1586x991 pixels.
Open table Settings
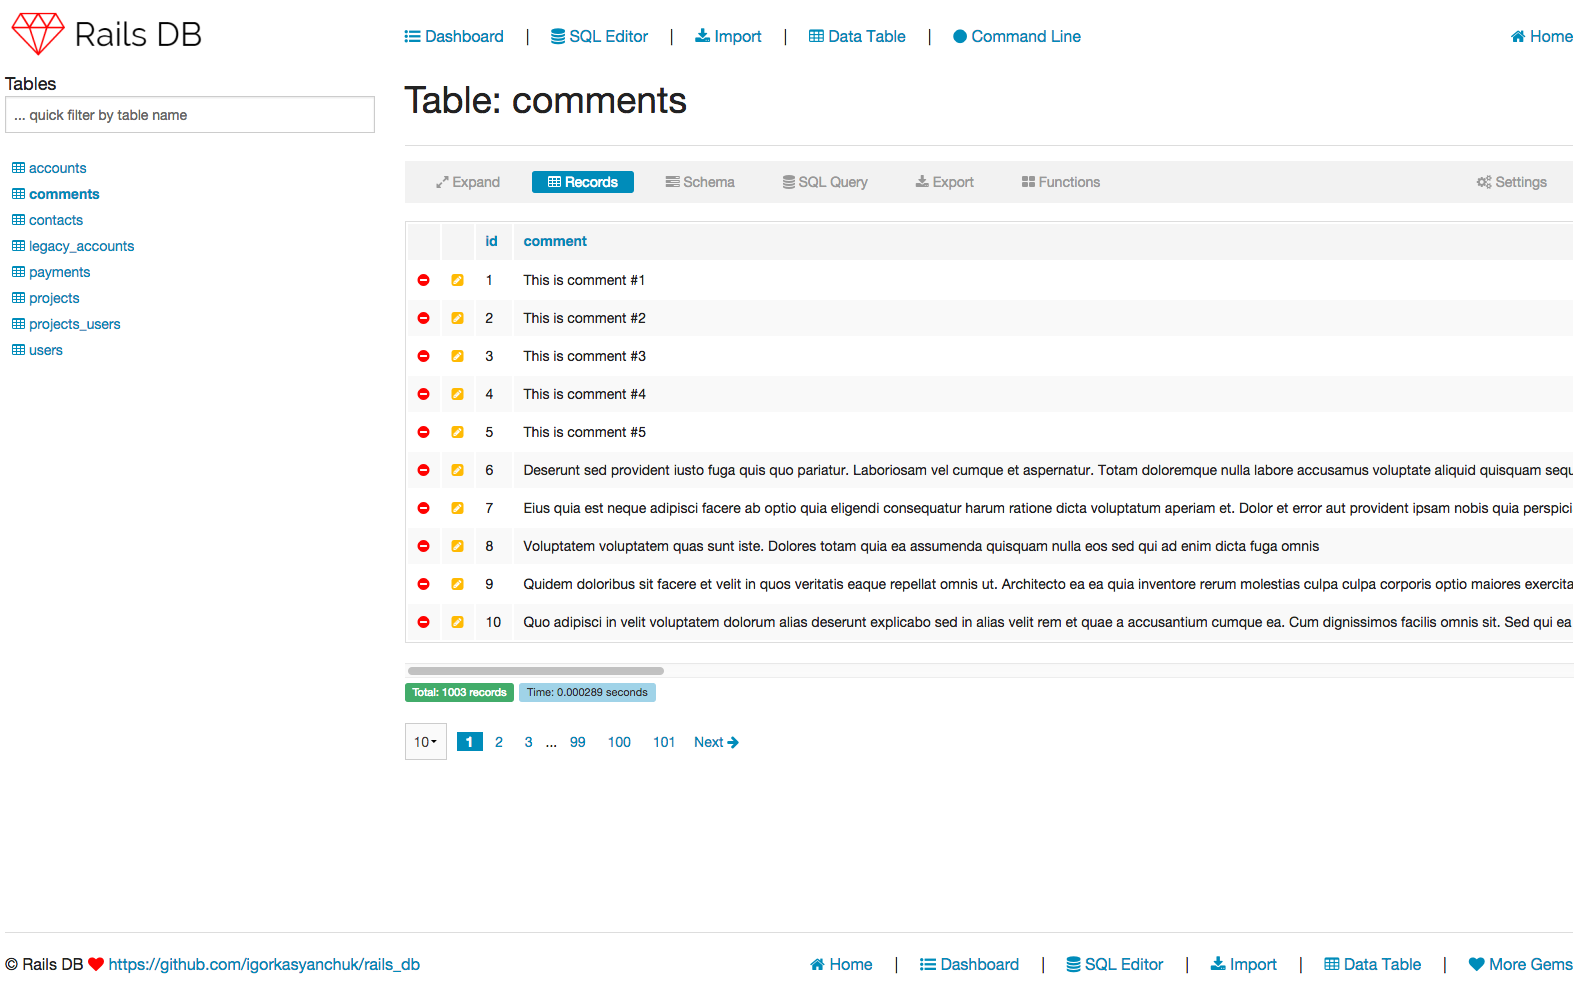pyautogui.click(x=1512, y=182)
